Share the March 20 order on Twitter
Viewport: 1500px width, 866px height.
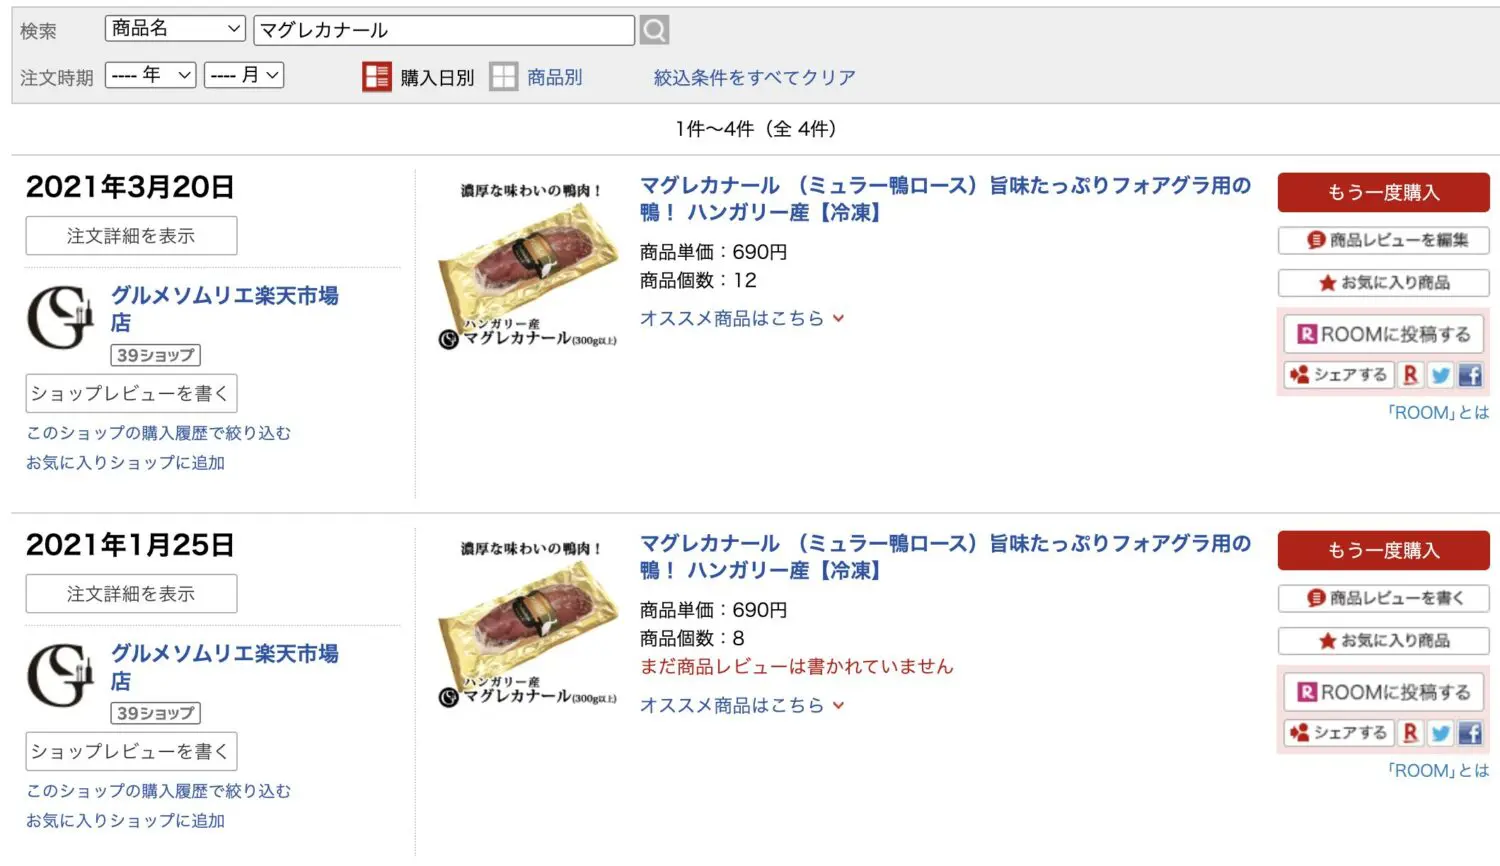pos(1440,375)
